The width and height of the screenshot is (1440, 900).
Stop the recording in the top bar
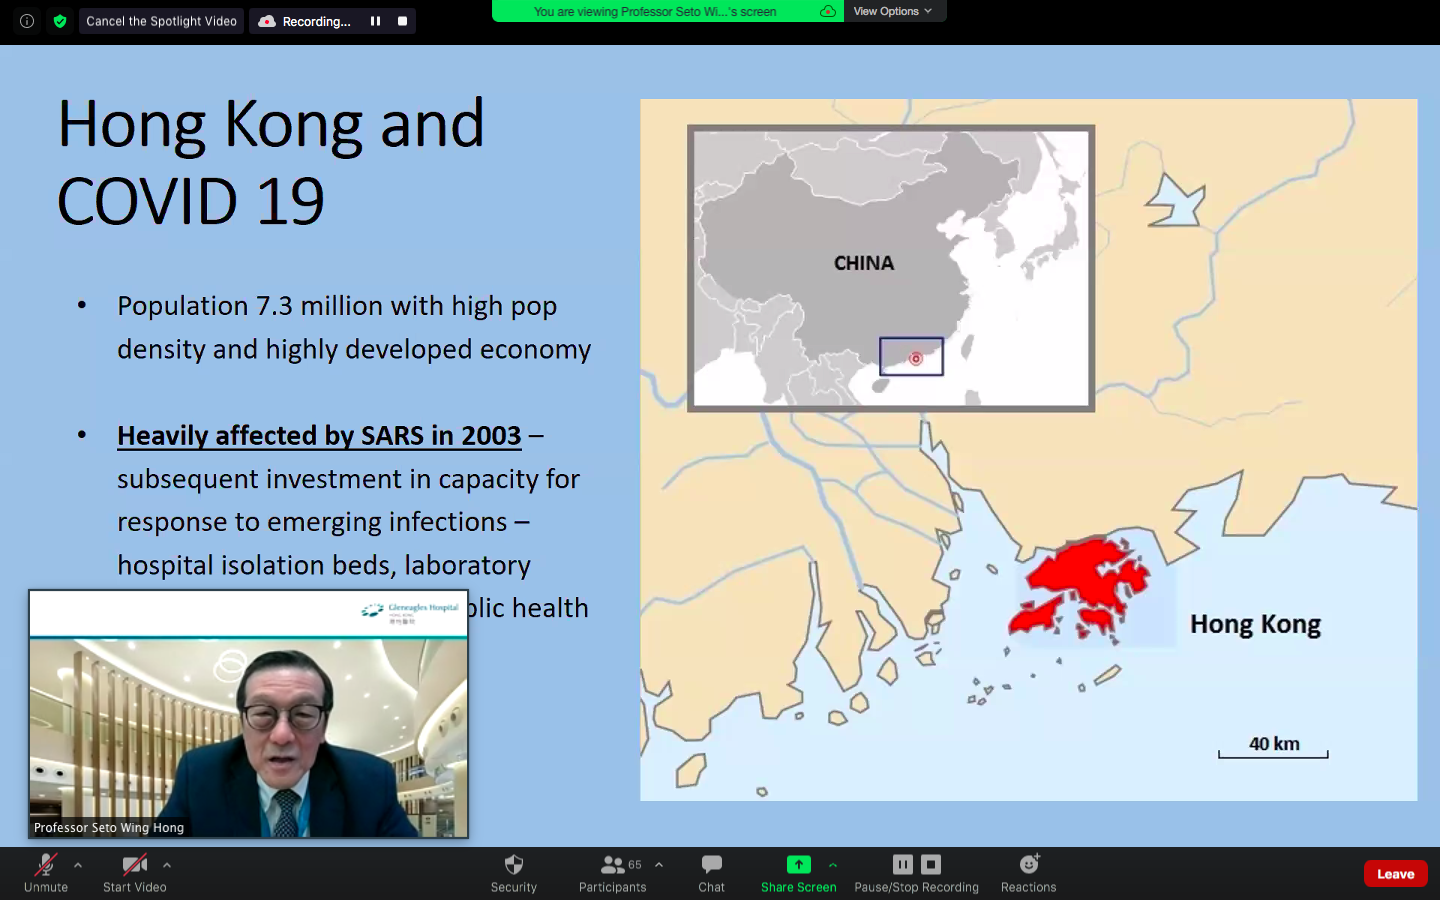point(402,21)
